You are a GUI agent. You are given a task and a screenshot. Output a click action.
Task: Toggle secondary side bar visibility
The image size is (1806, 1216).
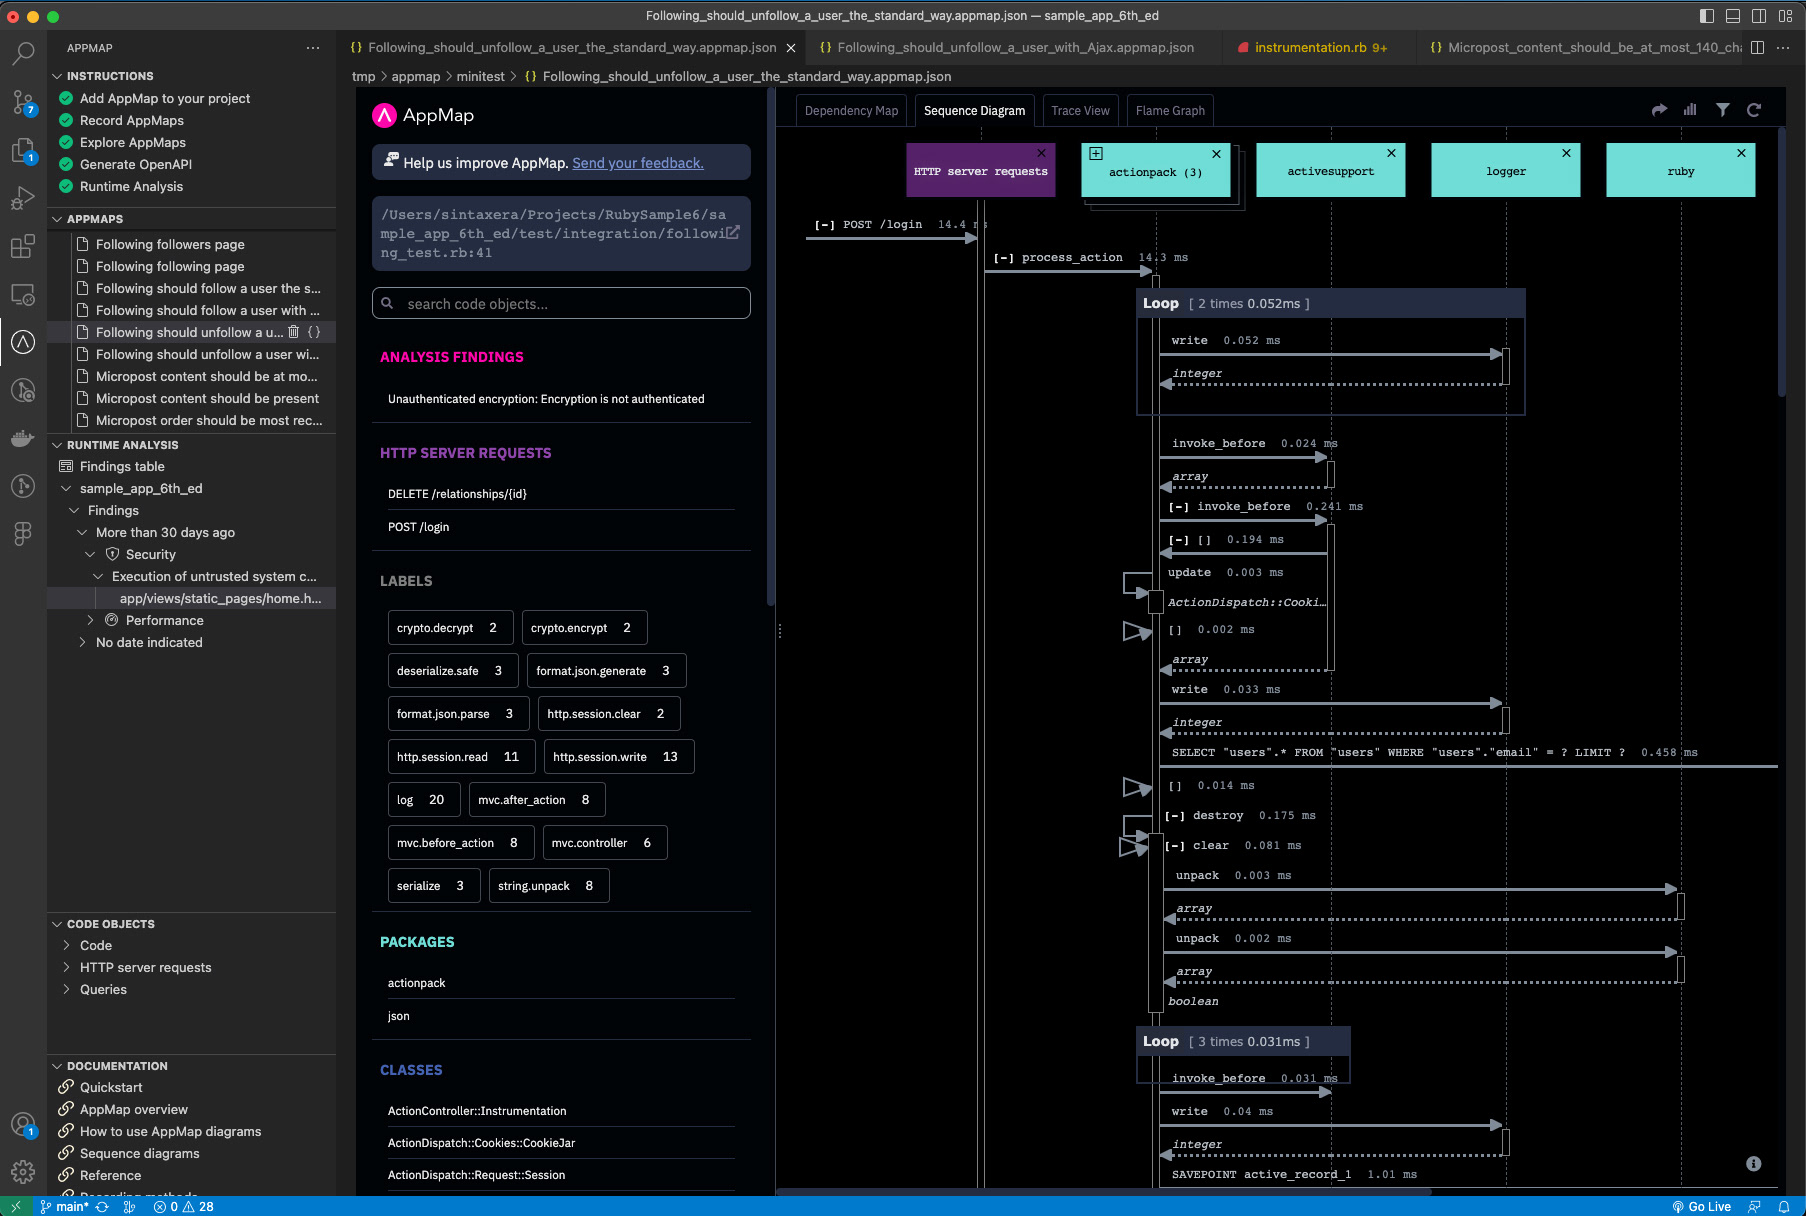[1759, 16]
